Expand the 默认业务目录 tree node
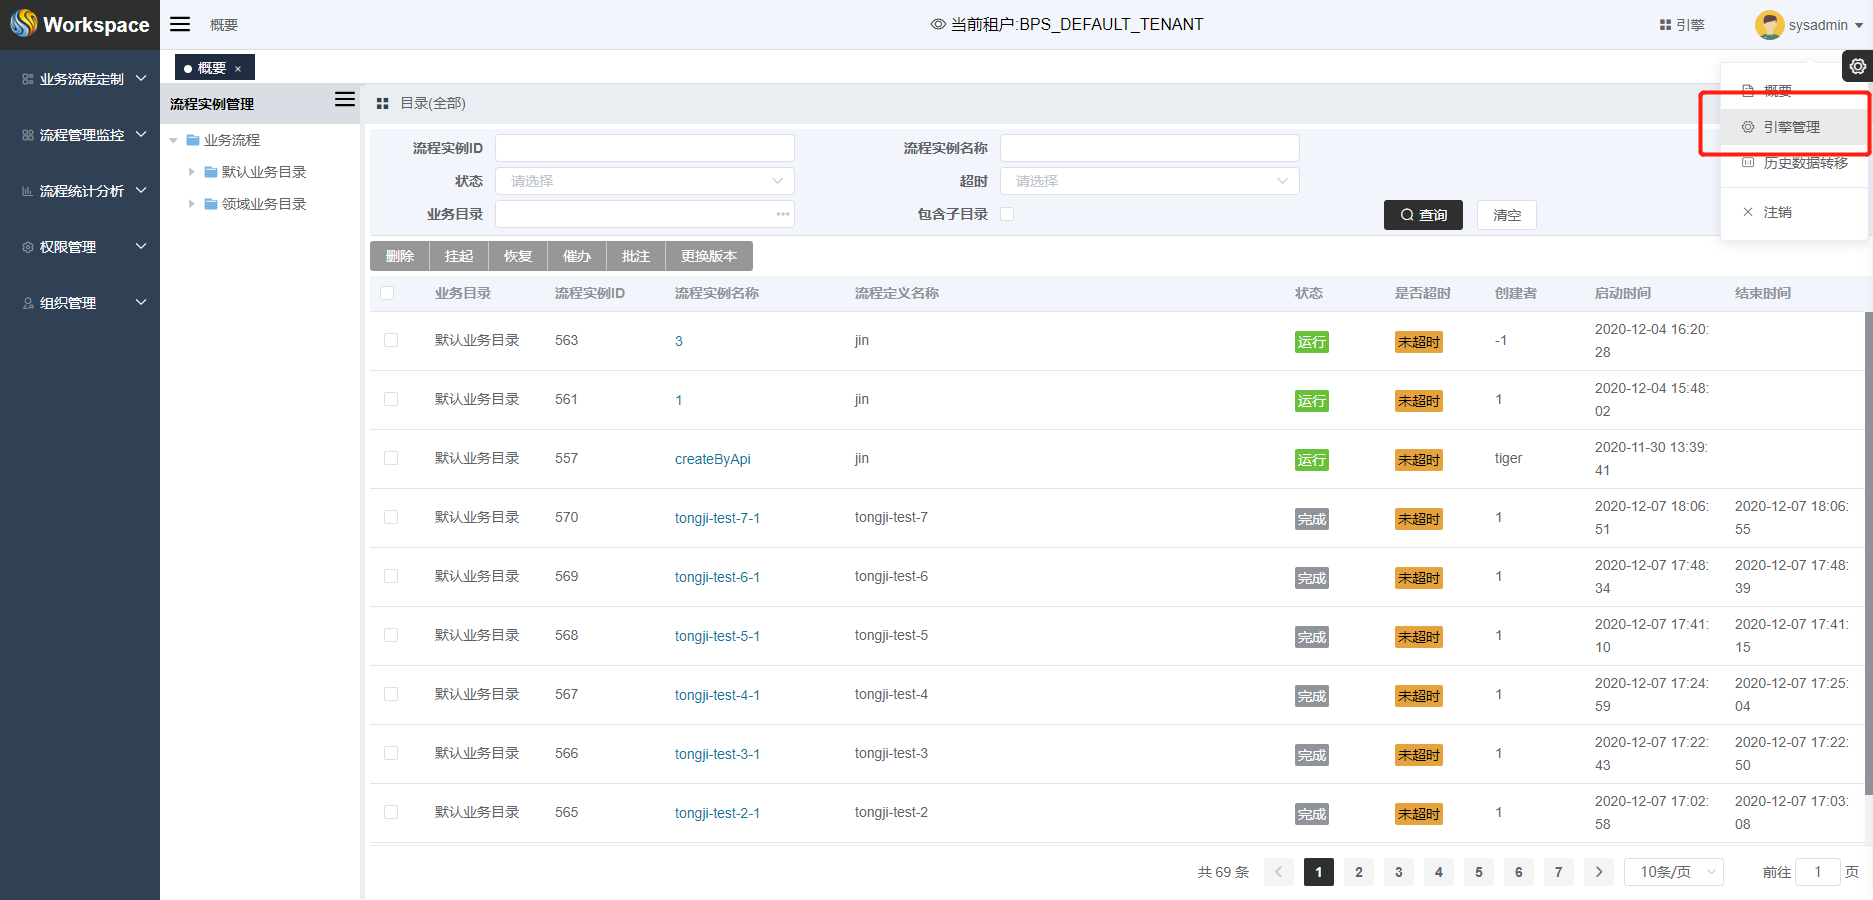Screen dimensions: 1873x900 click(192, 172)
